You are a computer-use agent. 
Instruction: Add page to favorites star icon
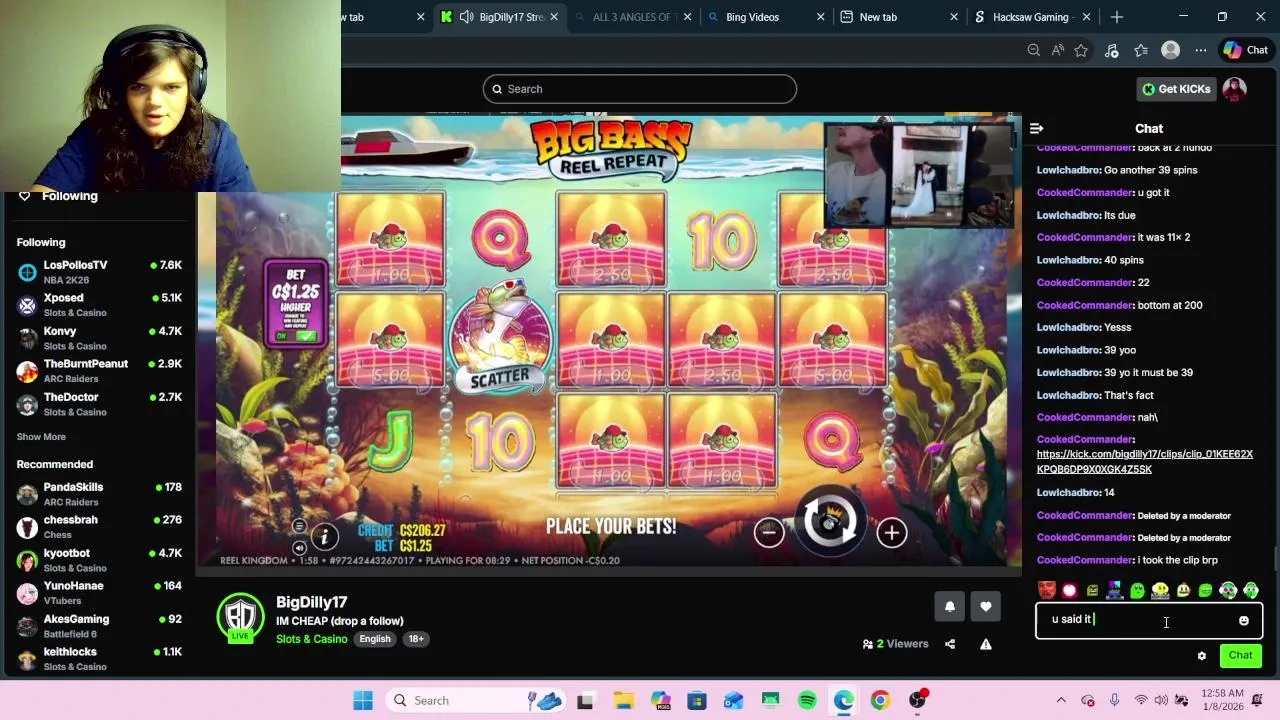pyautogui.click(x=1081, y=50)
